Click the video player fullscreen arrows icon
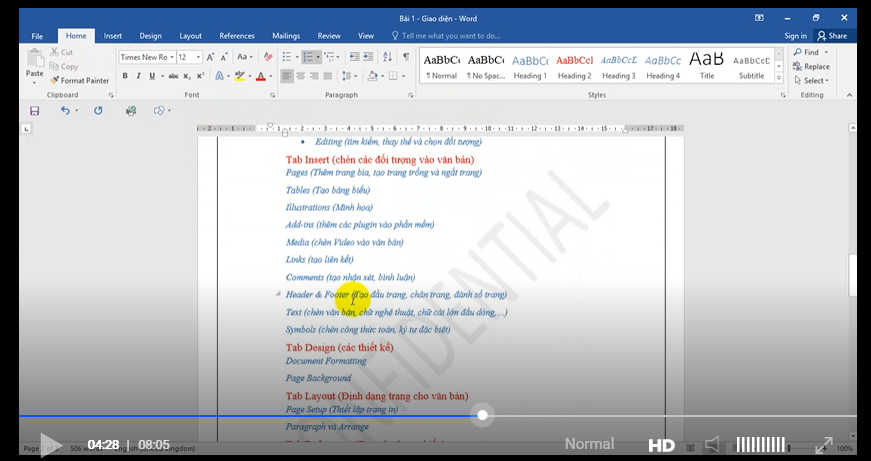 824,445
